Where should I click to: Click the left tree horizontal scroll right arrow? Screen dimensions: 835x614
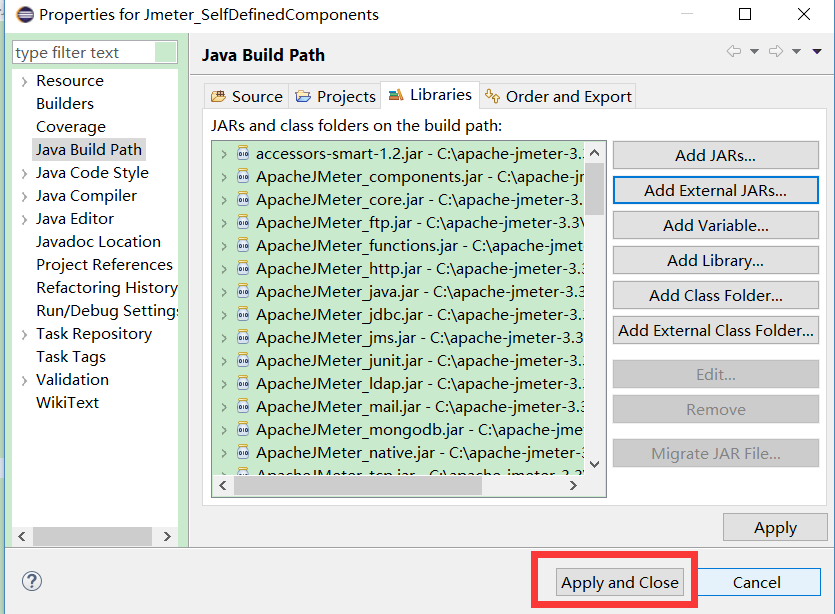[167, 536]
